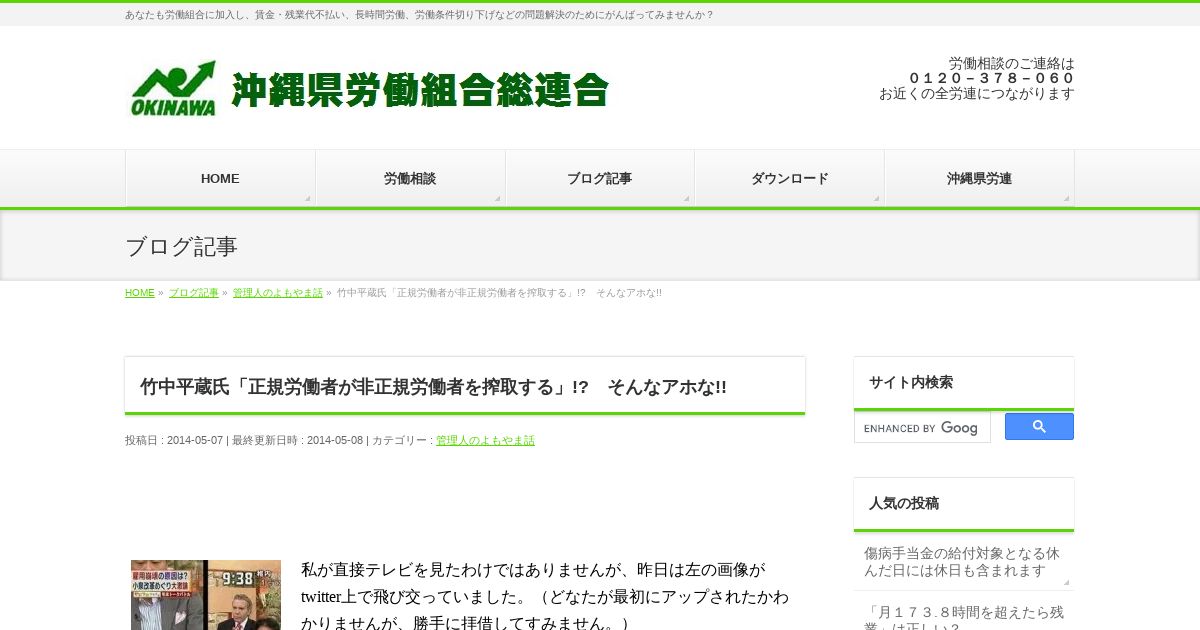Follow the HOME breadcrumb link

[x=140, y=293]
